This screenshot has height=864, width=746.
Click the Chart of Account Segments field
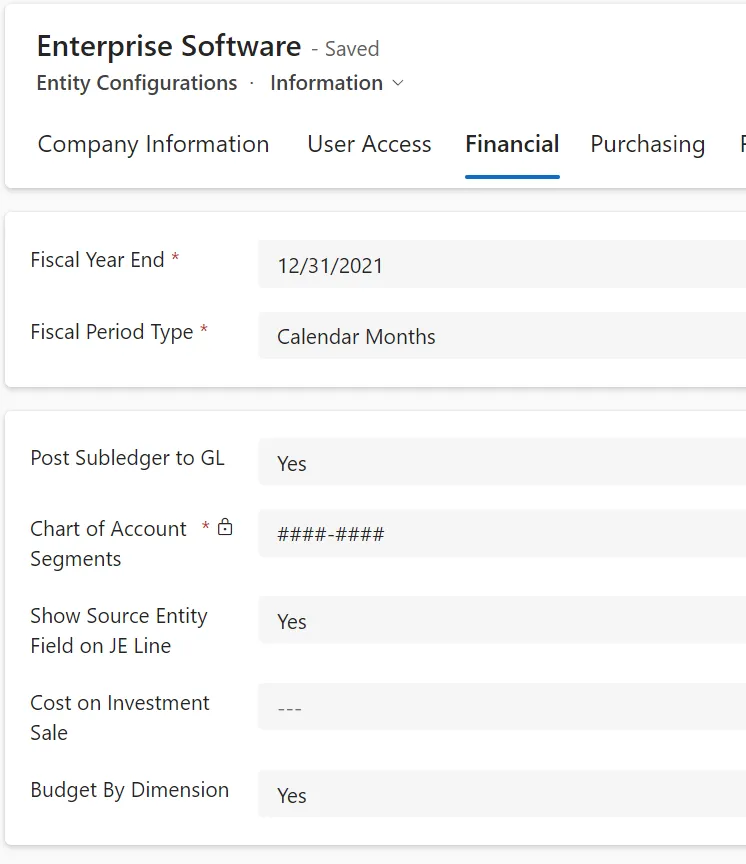tap(502, 533)
